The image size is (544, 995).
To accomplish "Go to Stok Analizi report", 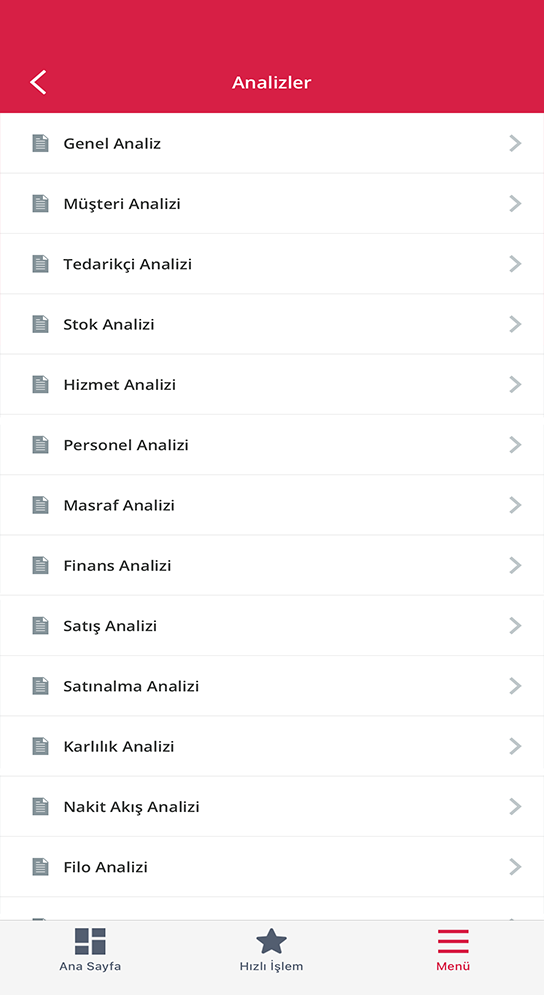I will click(x=272, y=324).
